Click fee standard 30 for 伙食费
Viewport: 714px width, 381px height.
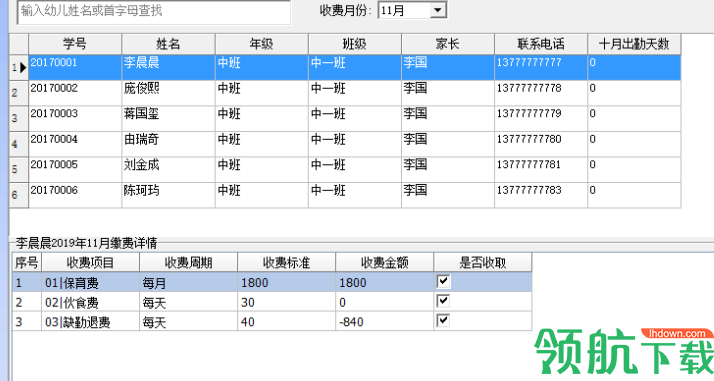(286, 302)
